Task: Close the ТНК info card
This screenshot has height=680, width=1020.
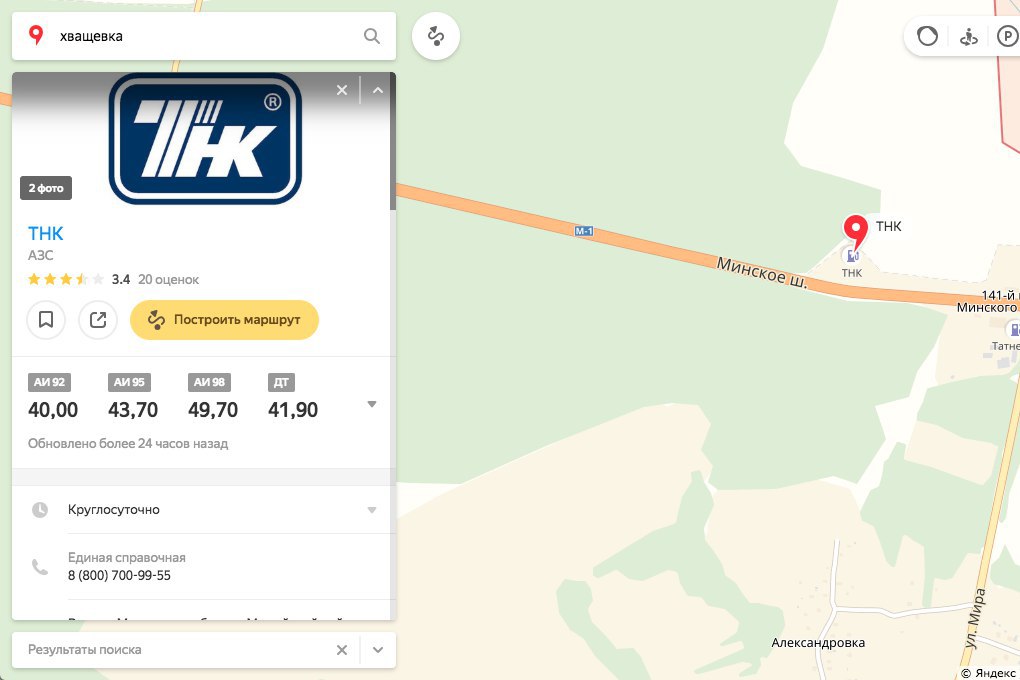Action: [342, 90]
